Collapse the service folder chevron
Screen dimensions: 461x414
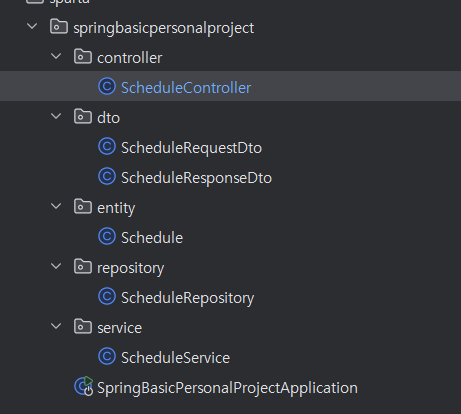point(56,326)
